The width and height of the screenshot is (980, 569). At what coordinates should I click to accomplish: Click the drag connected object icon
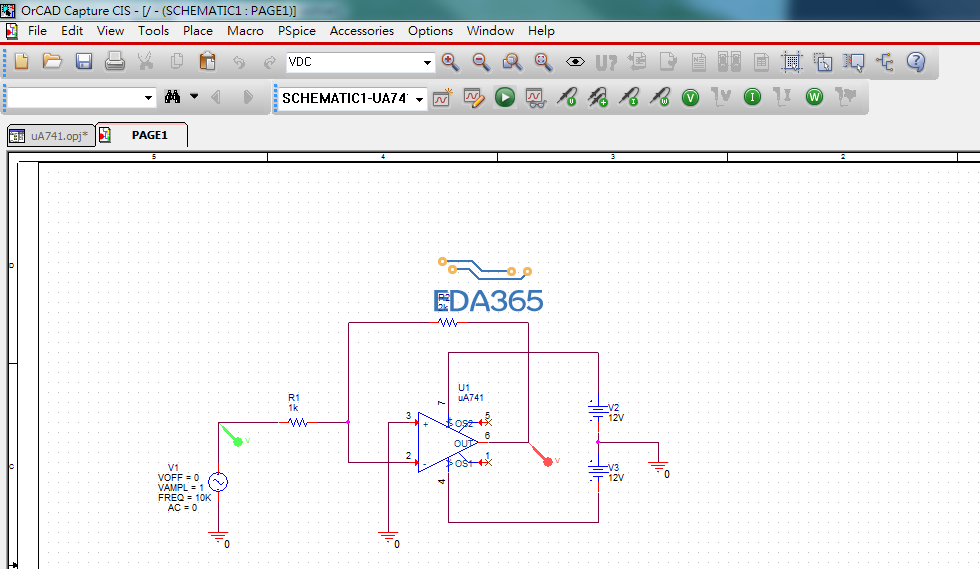click(x=854, y=61)
